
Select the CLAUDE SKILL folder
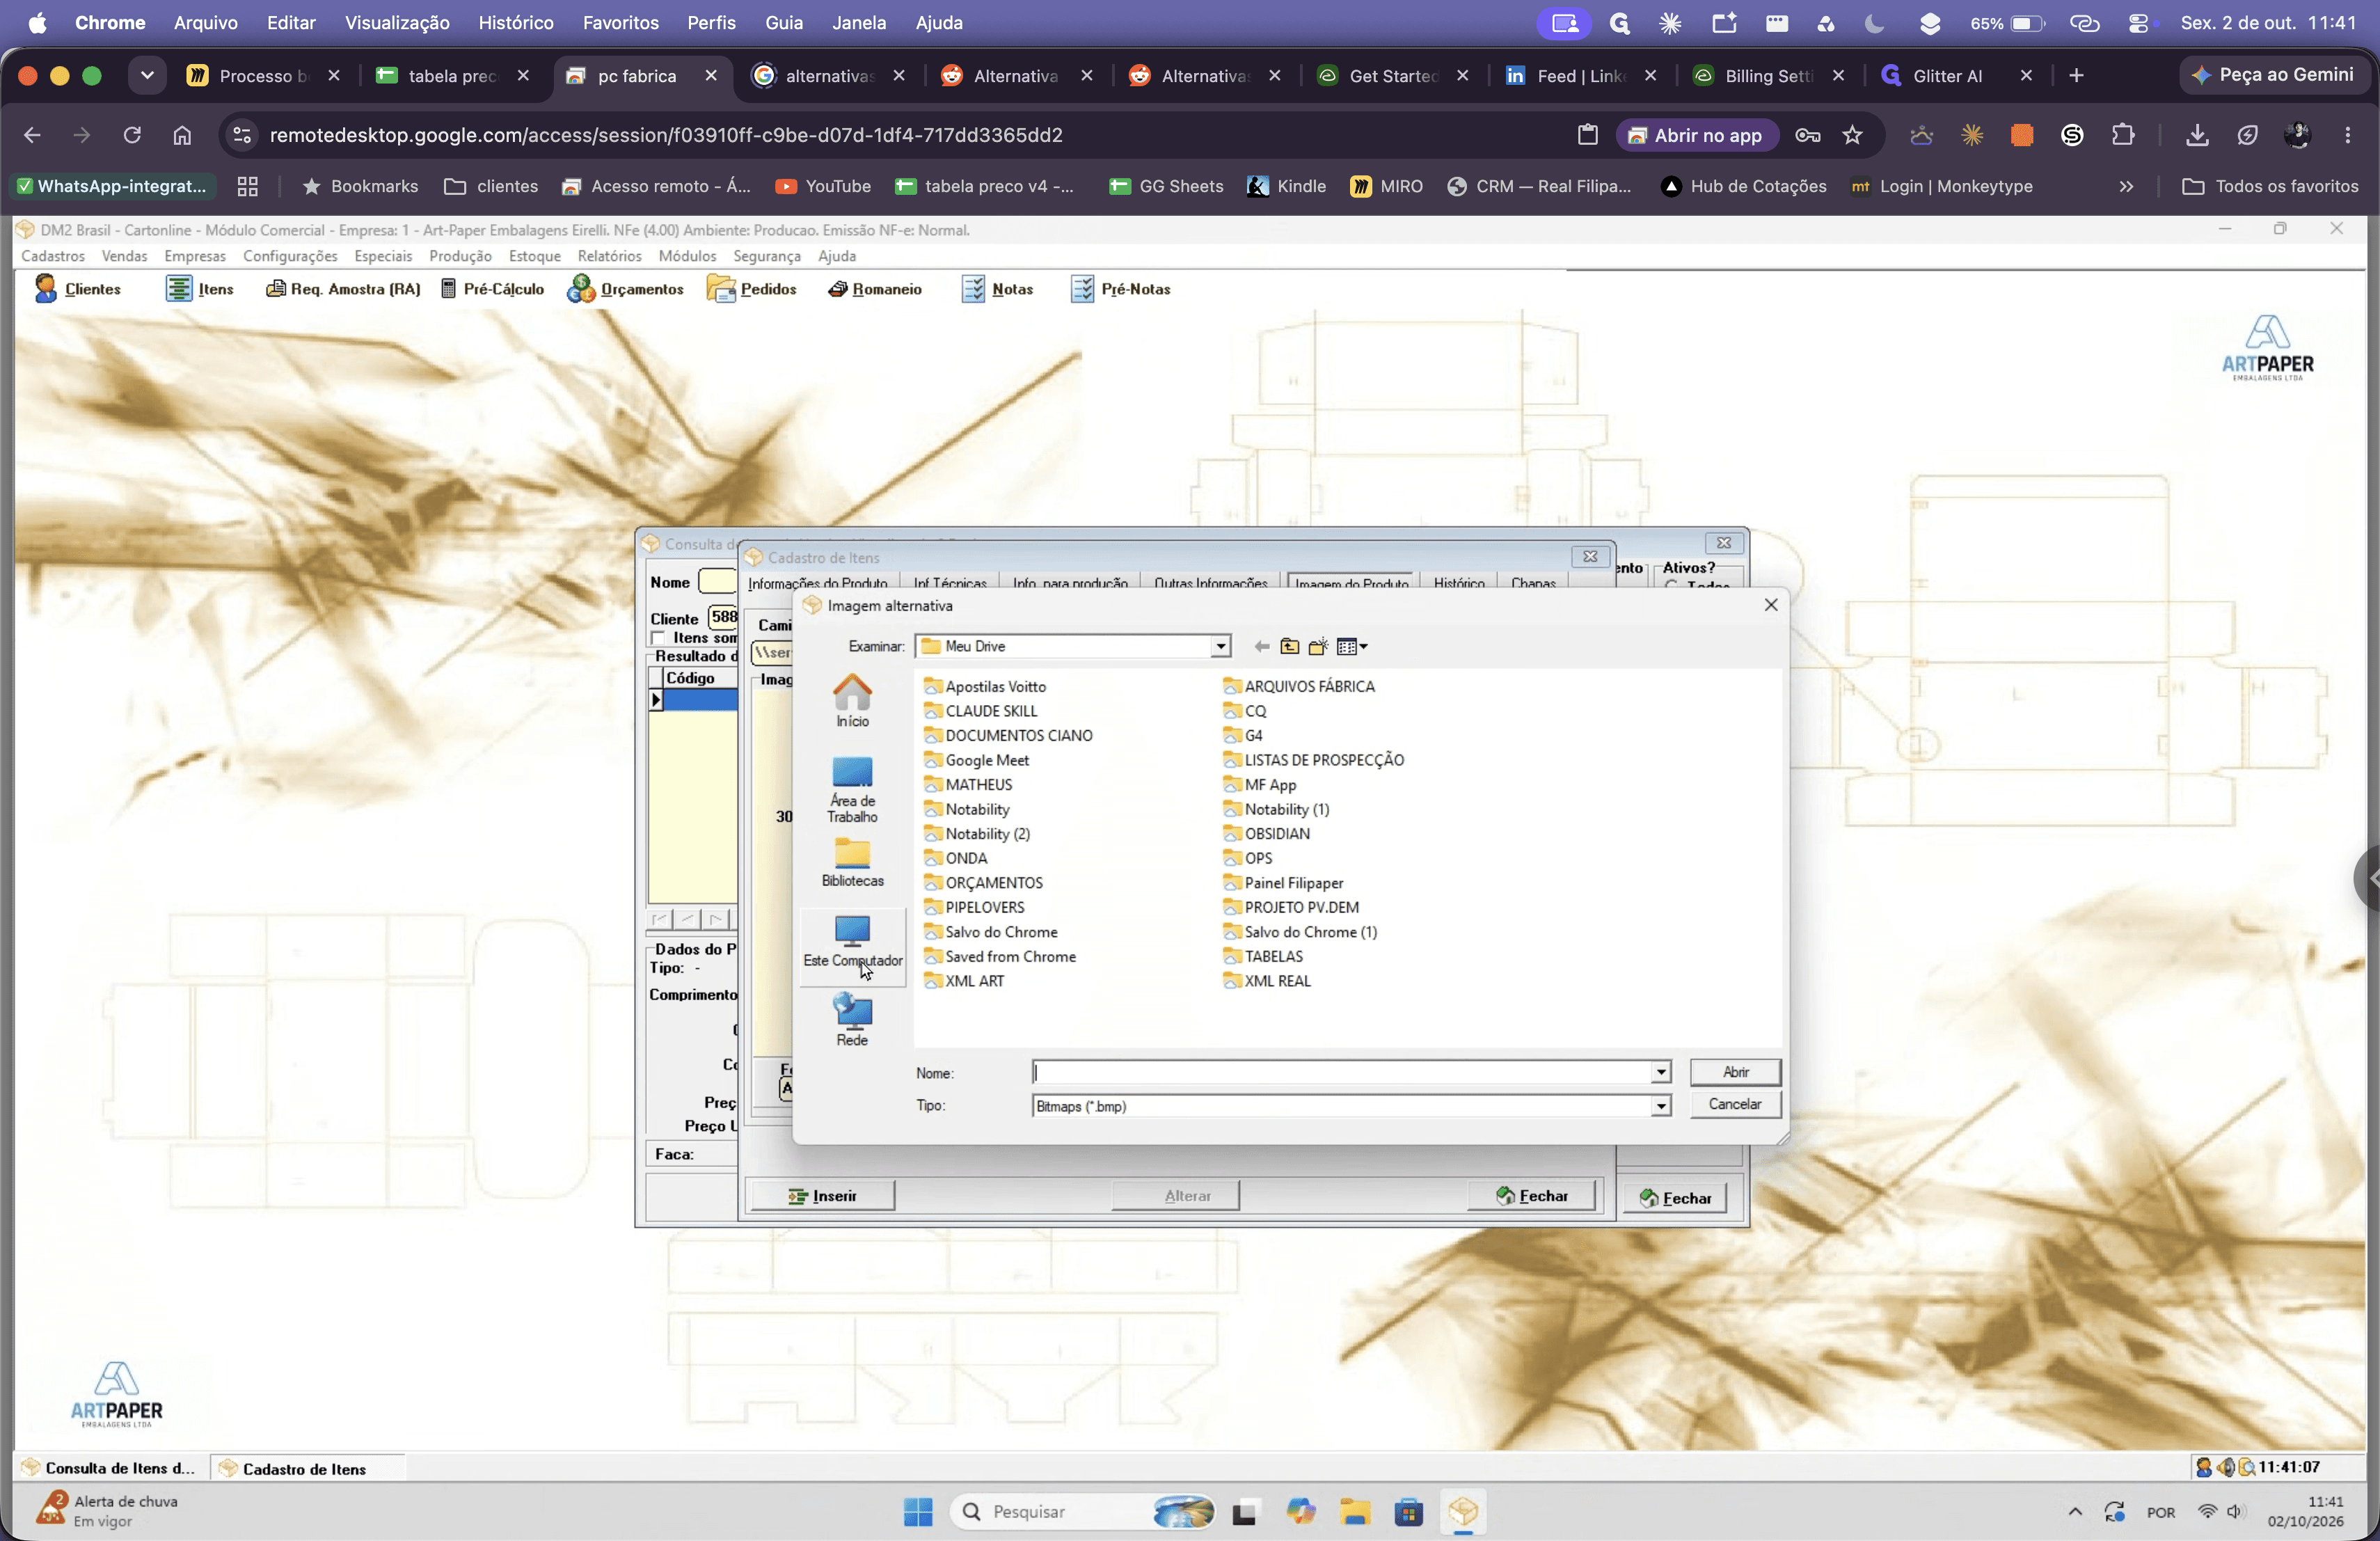tap(981, 711)
